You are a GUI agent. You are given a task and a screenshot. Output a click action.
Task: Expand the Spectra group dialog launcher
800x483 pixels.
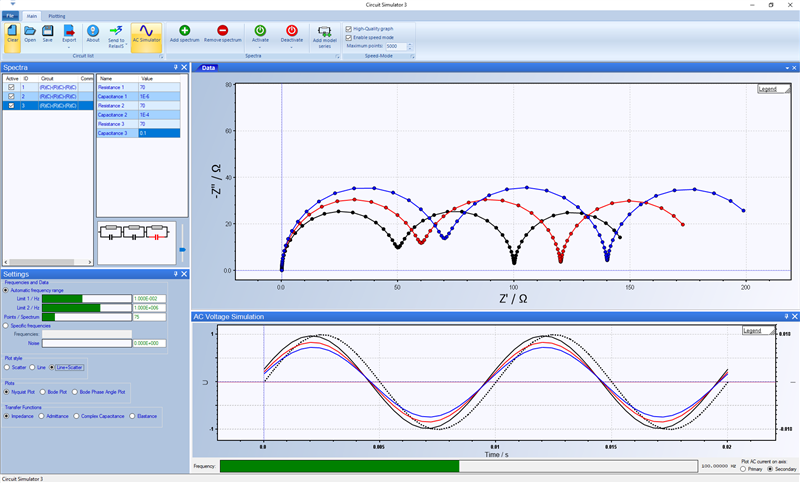coord(337,56)
